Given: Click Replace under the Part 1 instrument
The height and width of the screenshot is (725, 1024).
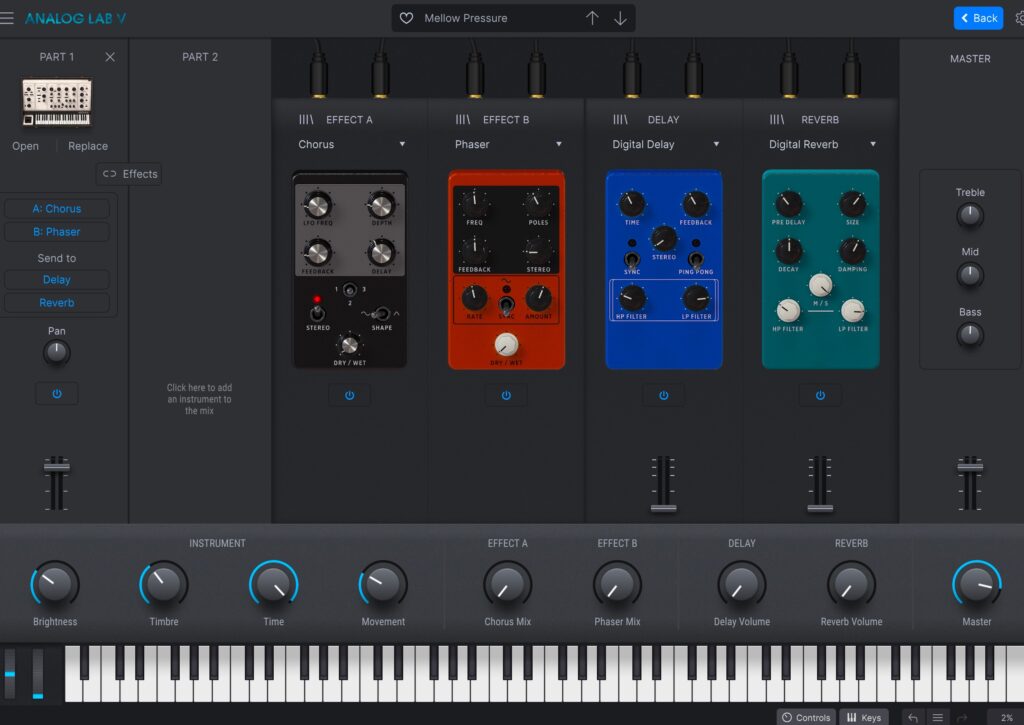Looking at the screenshot, I should (x=88, y=146).
